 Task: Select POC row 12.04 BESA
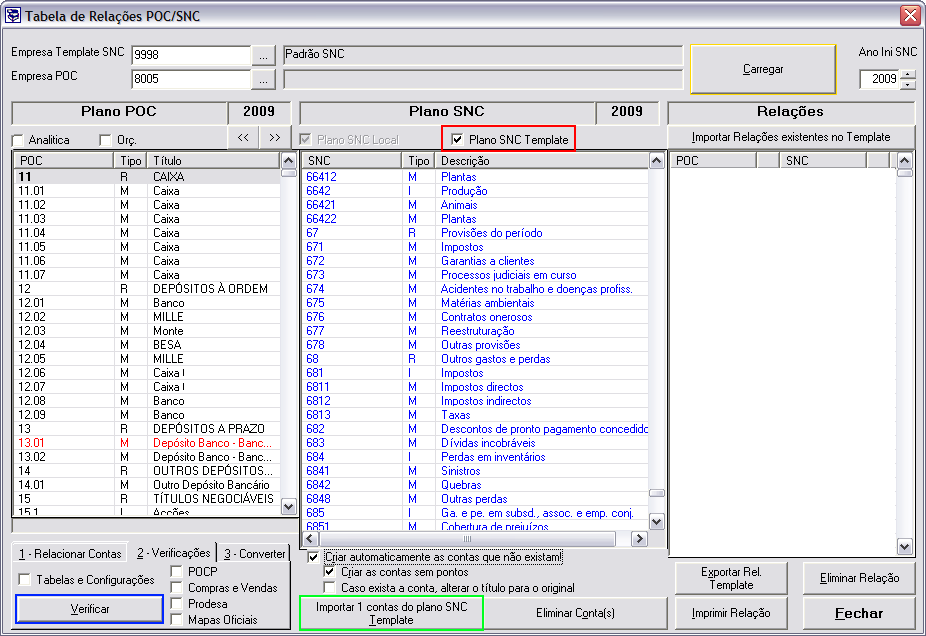tap(147, 345)
